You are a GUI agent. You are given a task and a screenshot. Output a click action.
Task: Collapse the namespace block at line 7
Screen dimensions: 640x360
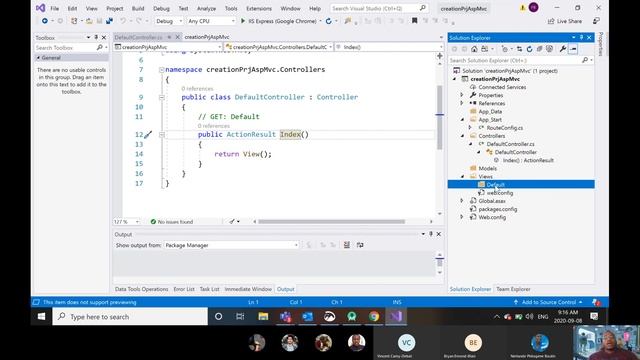162,70
